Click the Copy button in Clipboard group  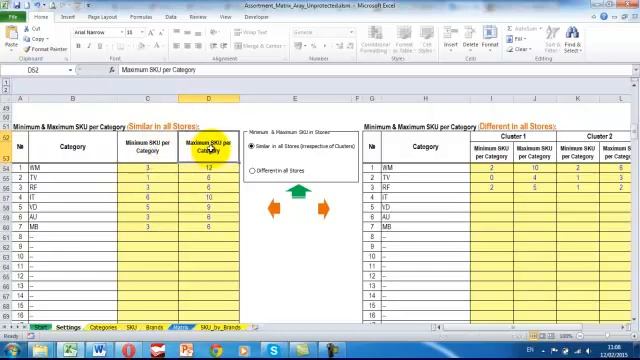tap(35, 39)
